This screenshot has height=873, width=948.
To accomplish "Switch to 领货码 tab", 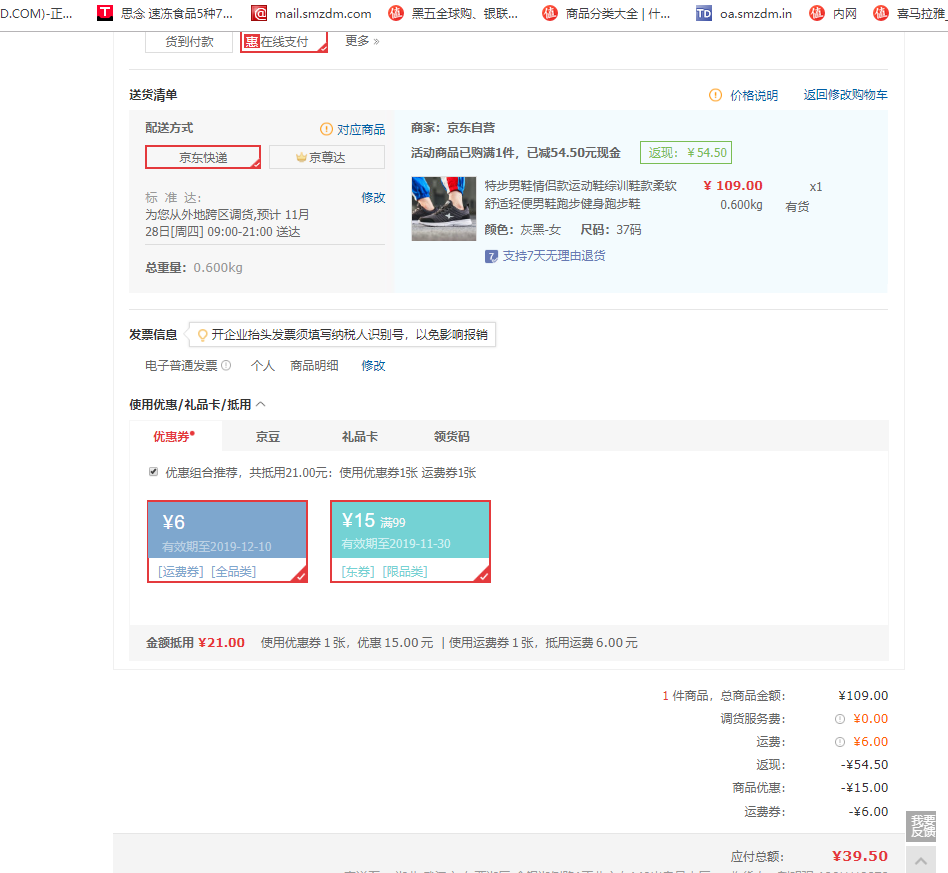I will (x=452, y=436).
